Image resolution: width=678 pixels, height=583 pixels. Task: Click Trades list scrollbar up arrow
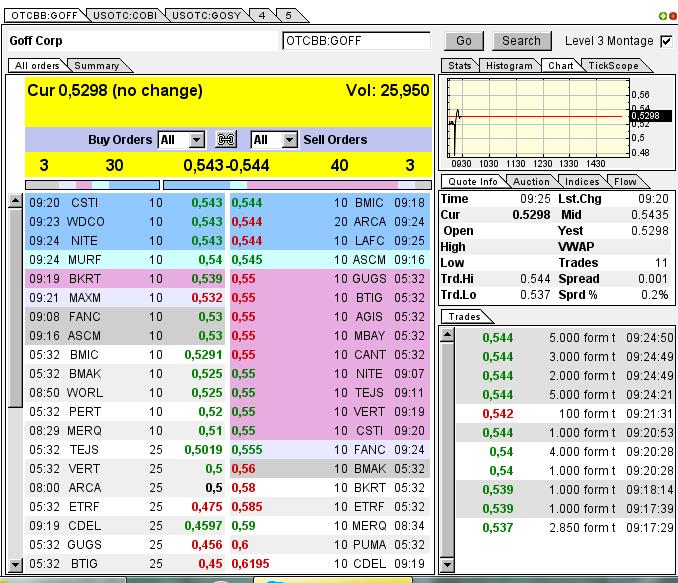pos(448,334)
